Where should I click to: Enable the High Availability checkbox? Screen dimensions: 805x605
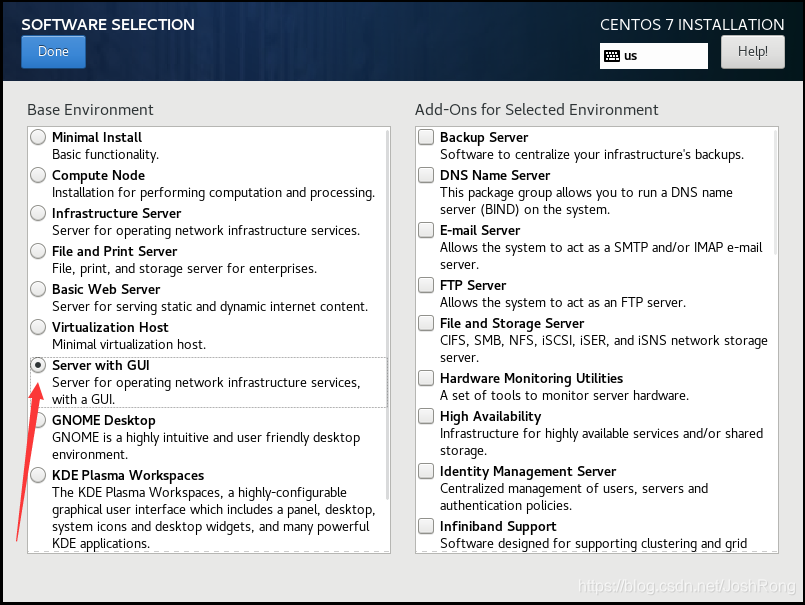pos(426,416)
